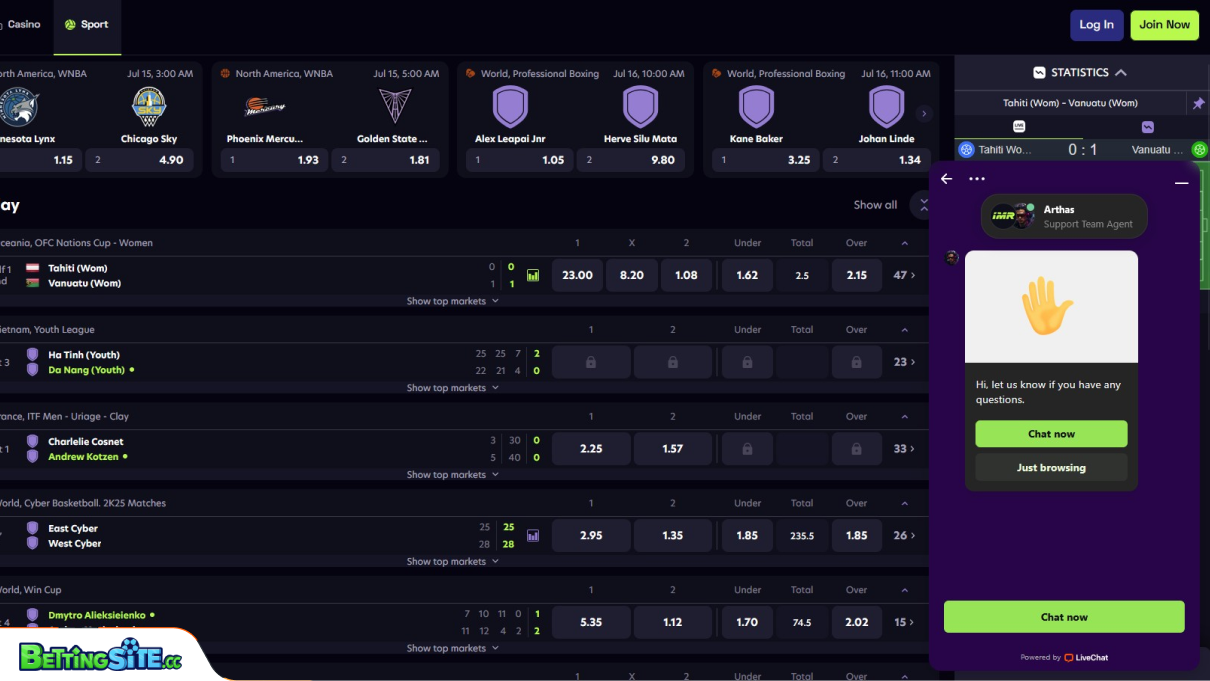The height and width of the screenshot is (681, 1210).
Task: Open statistics icon for East Cyber match
Action: [533, 536]
